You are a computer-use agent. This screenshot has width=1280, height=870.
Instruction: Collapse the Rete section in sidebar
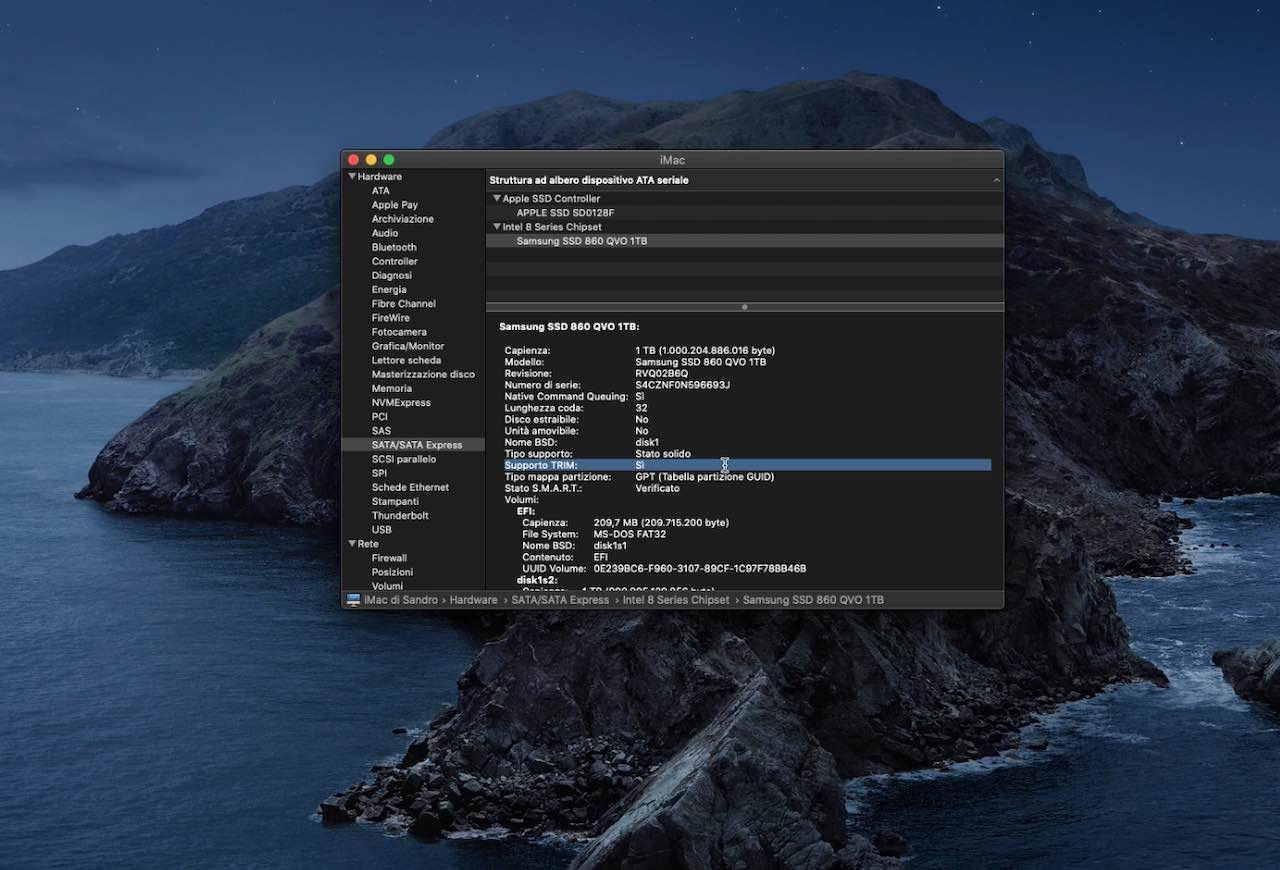352,544
